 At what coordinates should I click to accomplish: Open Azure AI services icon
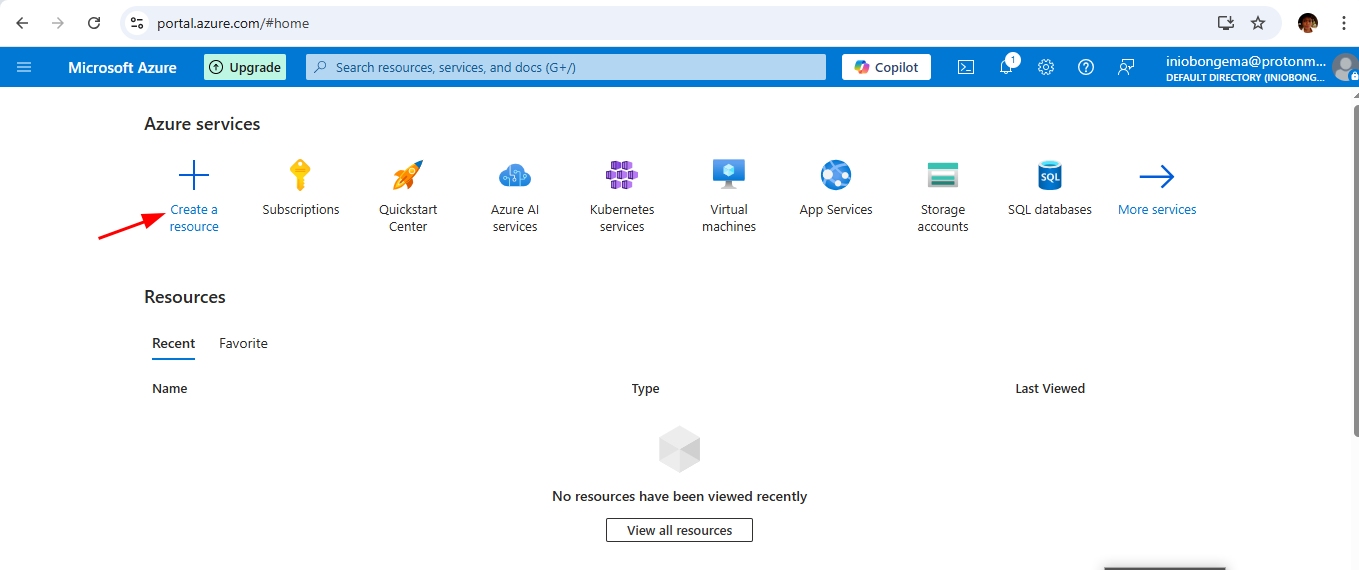point(515,176)
